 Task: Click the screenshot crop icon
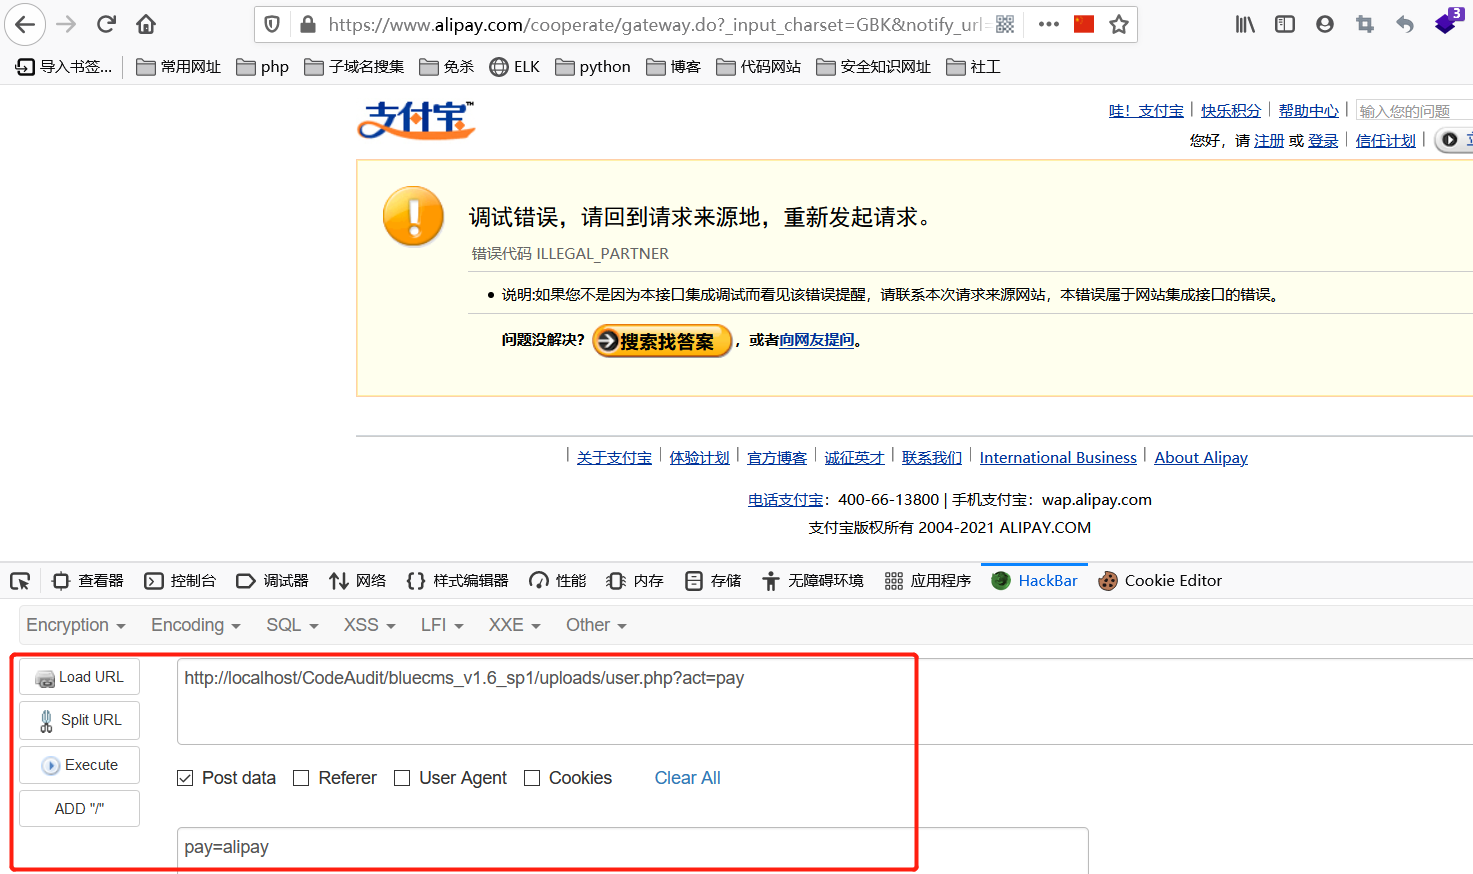point(1365,24)
